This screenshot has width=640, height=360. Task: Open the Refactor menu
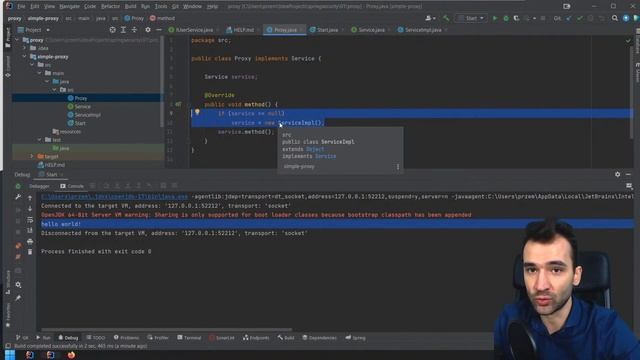(110, 7)
